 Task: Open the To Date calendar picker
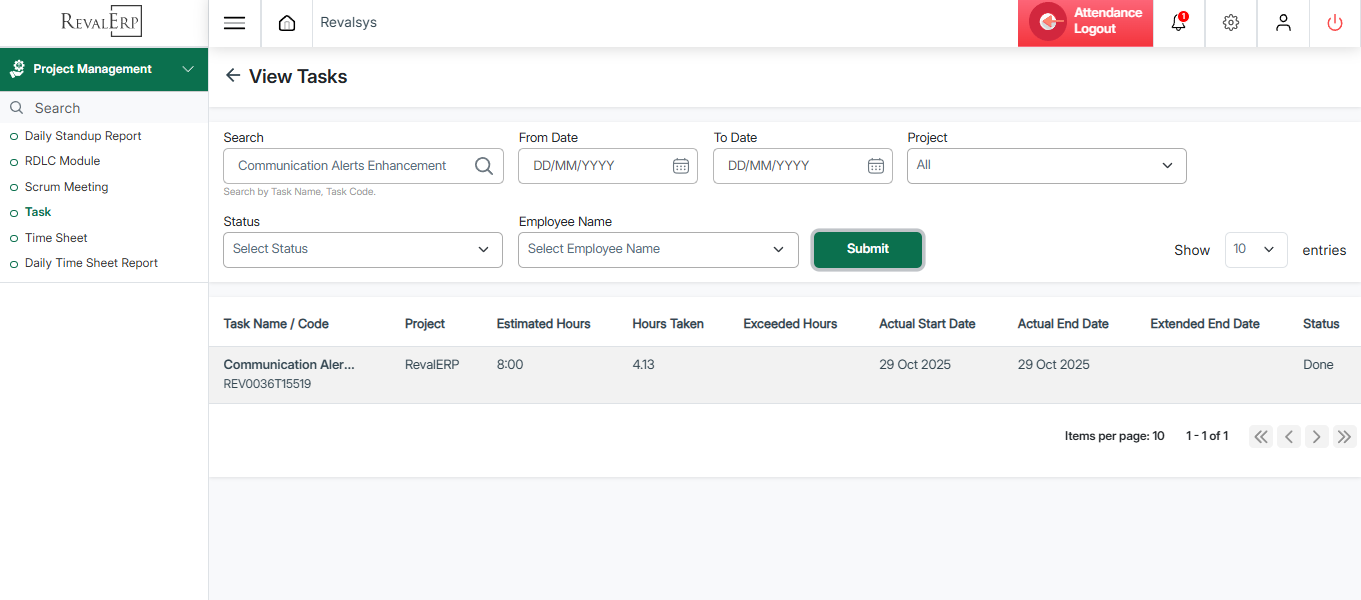[876, 166]
